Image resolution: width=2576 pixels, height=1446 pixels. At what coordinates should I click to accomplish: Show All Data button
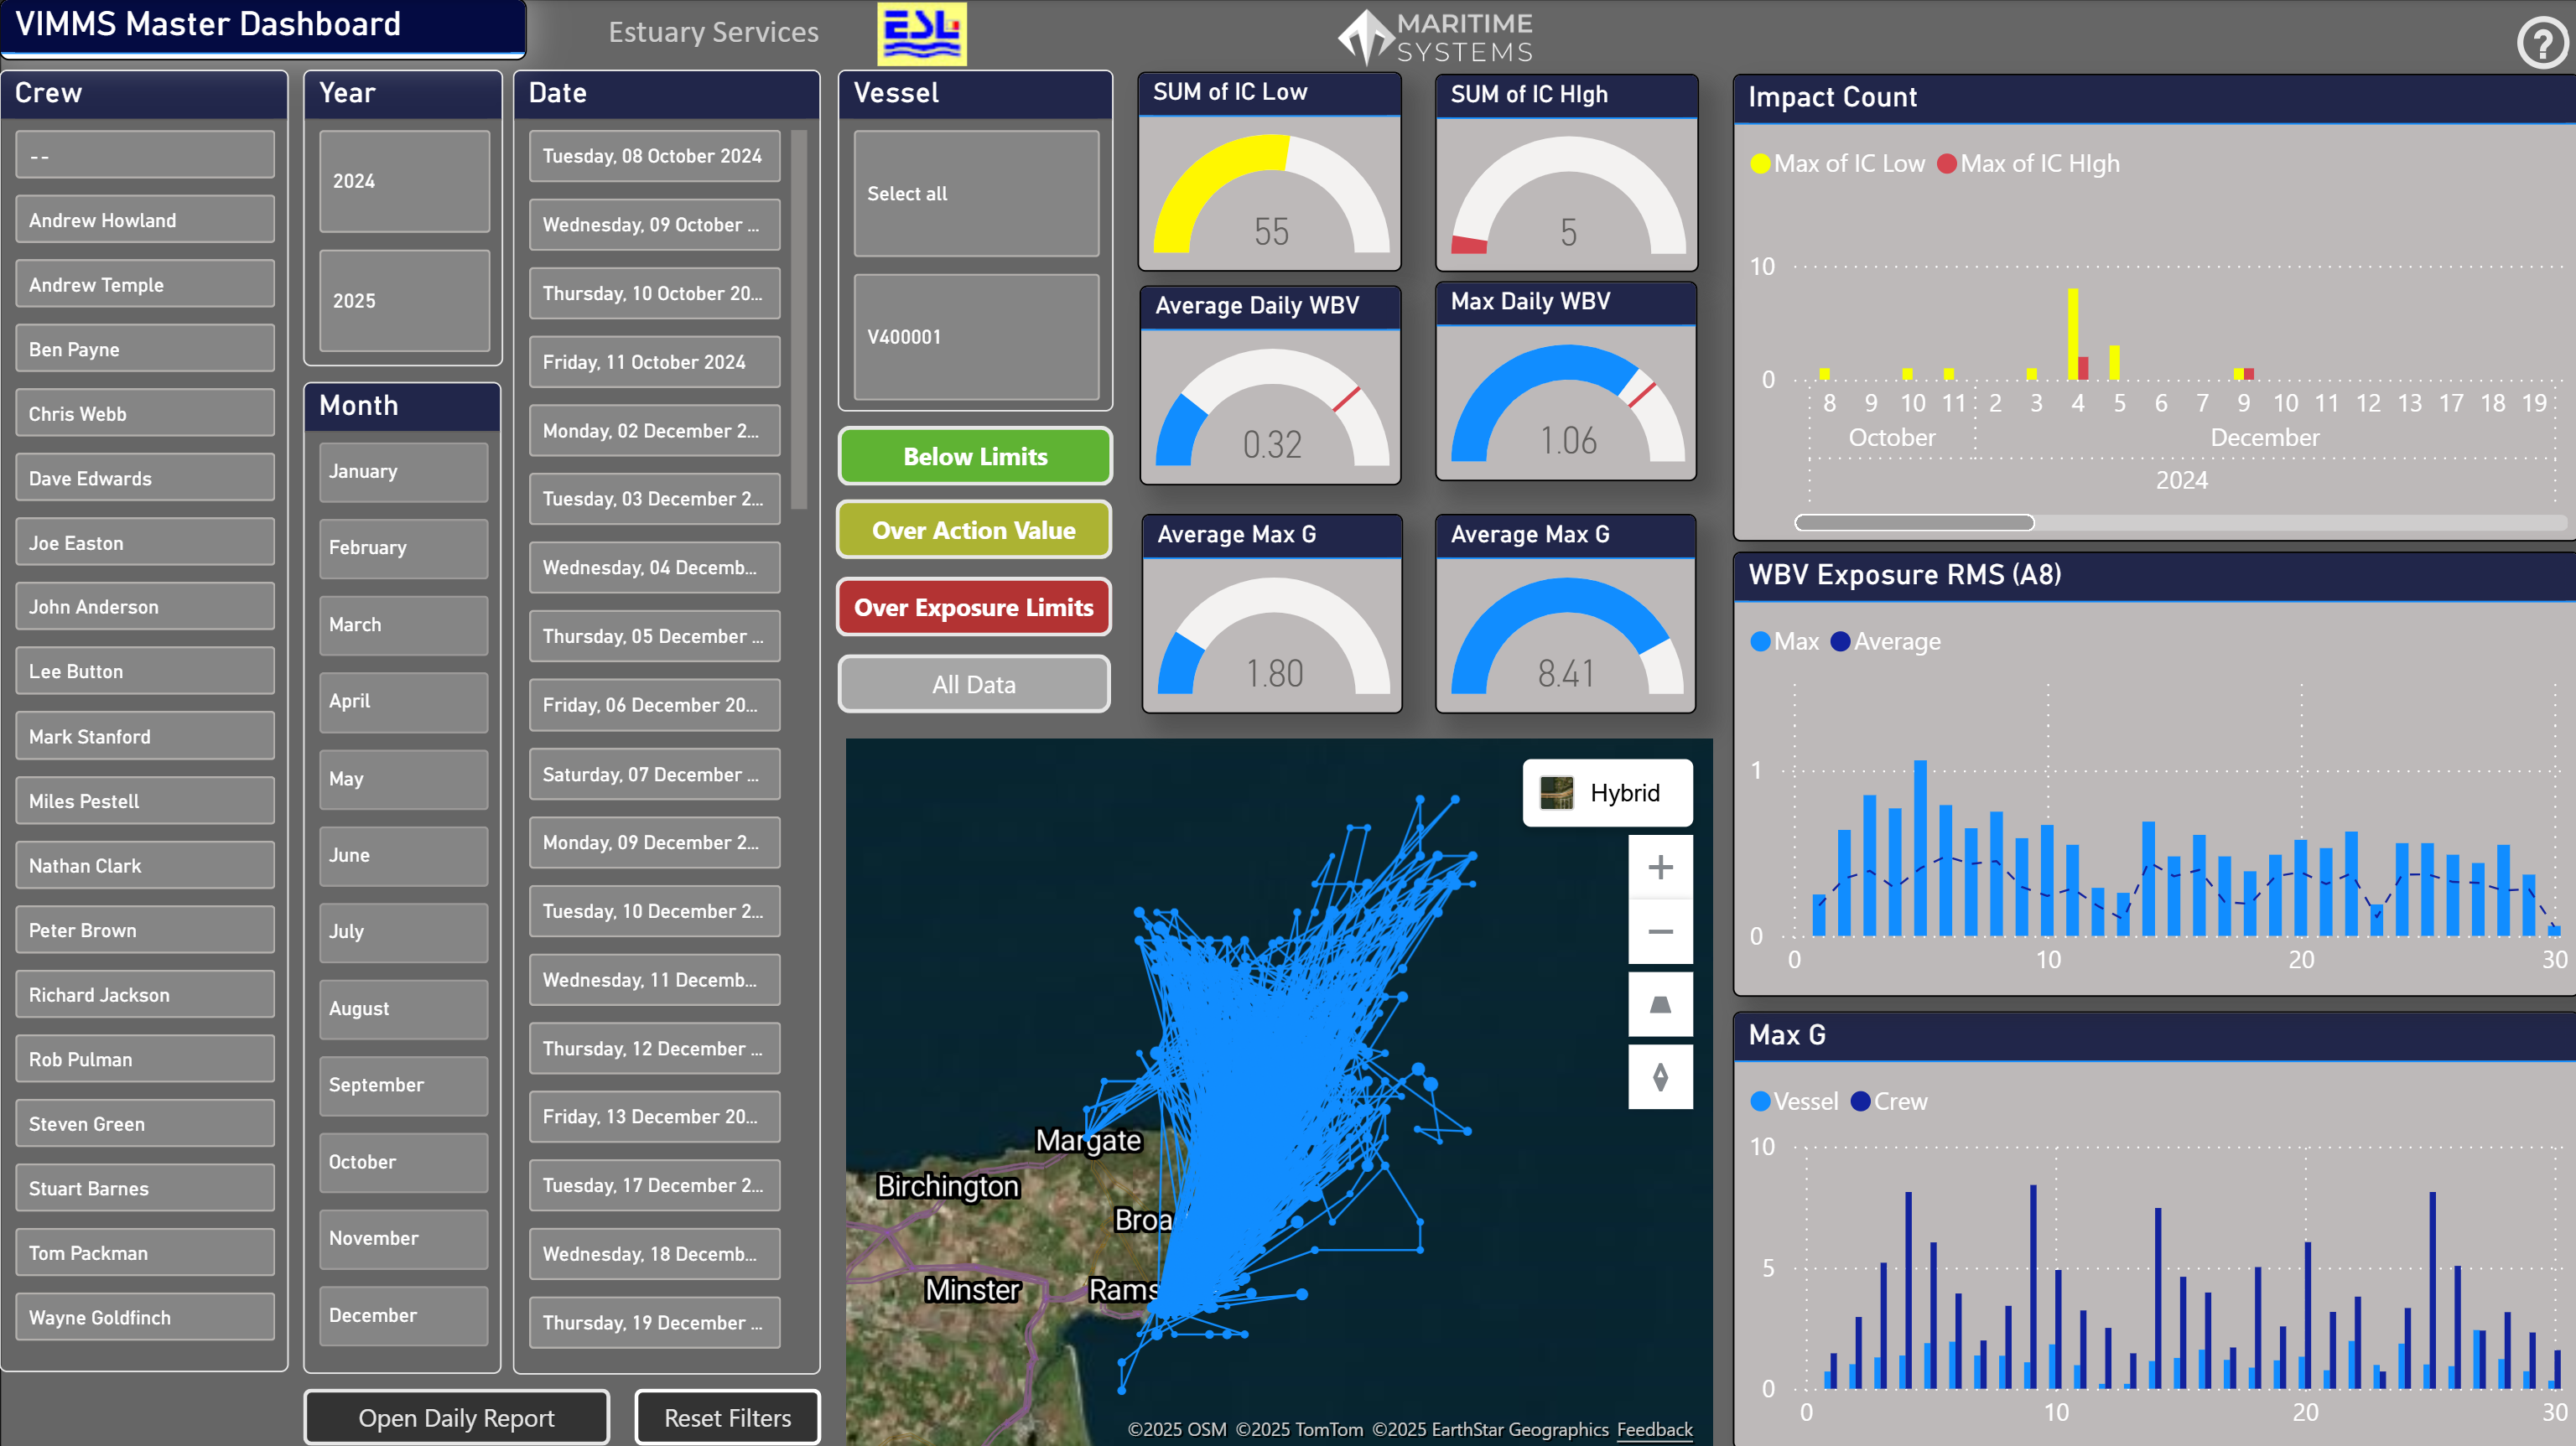(974, 684)
